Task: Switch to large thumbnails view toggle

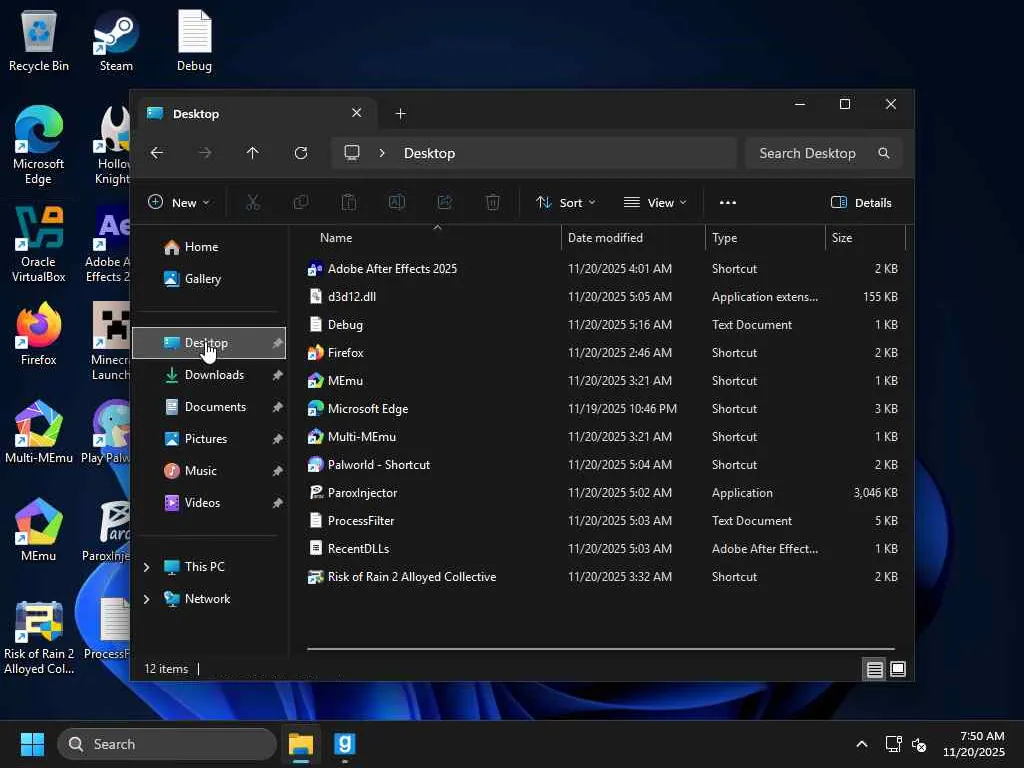Action: [898, 669]
